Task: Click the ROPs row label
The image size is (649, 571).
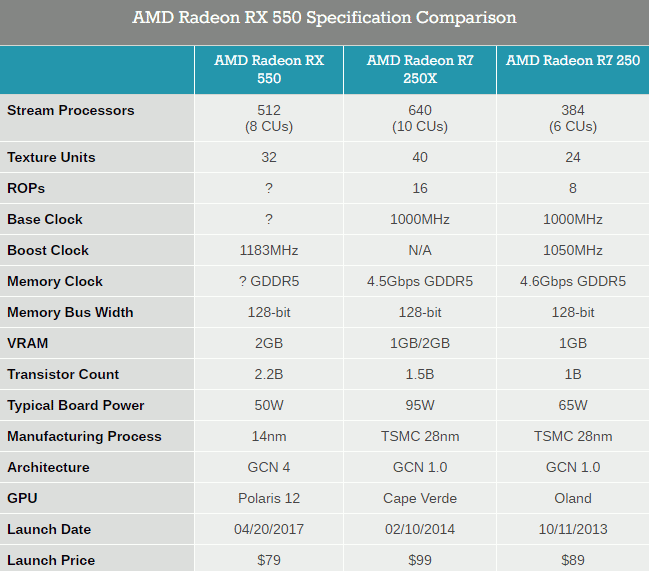Action: 26,188
